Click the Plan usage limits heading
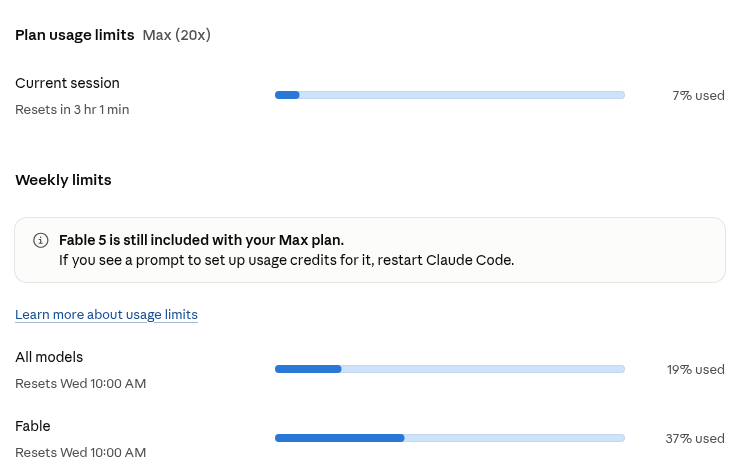The height and width of the screenshot is (469, 741). click(x=75, y=35)
